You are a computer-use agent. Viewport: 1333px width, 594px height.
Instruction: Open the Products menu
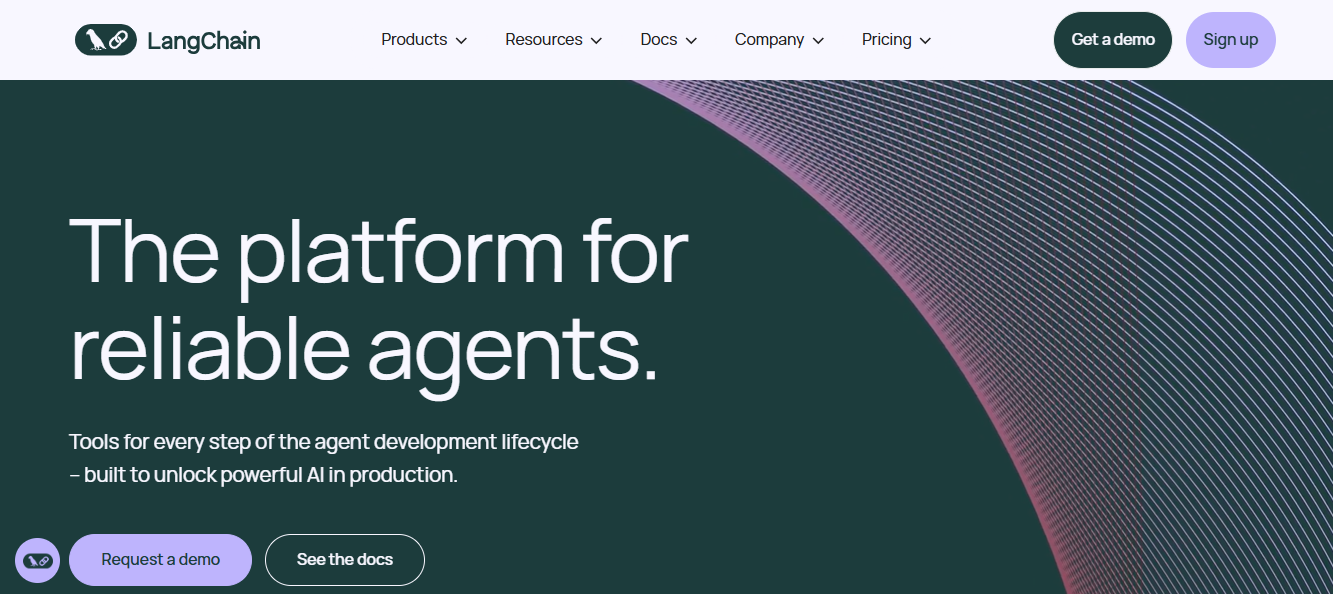[424, 40]
